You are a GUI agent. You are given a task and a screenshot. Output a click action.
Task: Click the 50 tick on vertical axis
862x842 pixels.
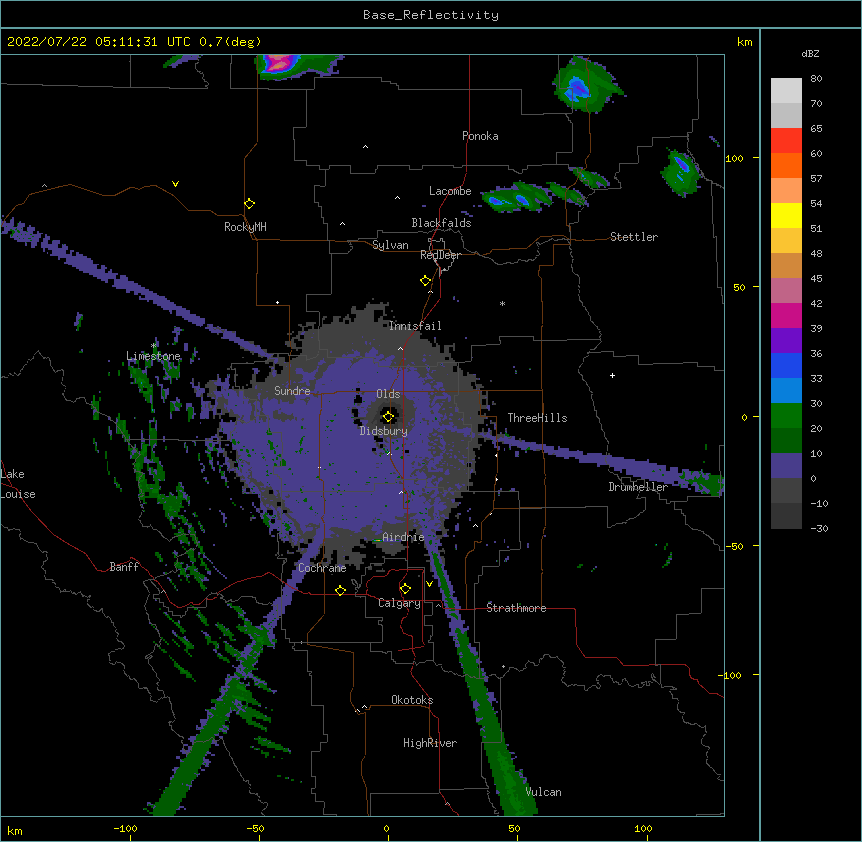pos(739,287)
